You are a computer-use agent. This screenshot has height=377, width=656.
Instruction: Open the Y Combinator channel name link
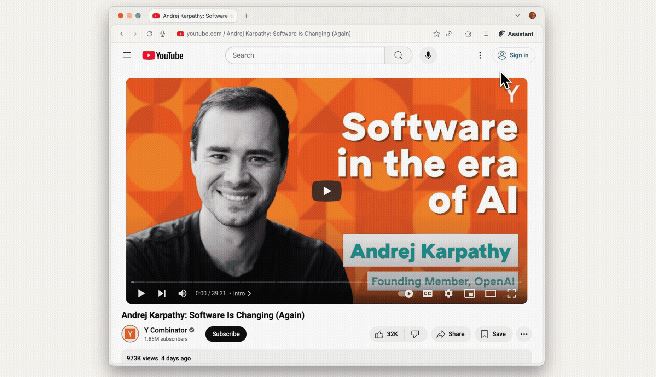pyautogui.click(x=166, y=330)
